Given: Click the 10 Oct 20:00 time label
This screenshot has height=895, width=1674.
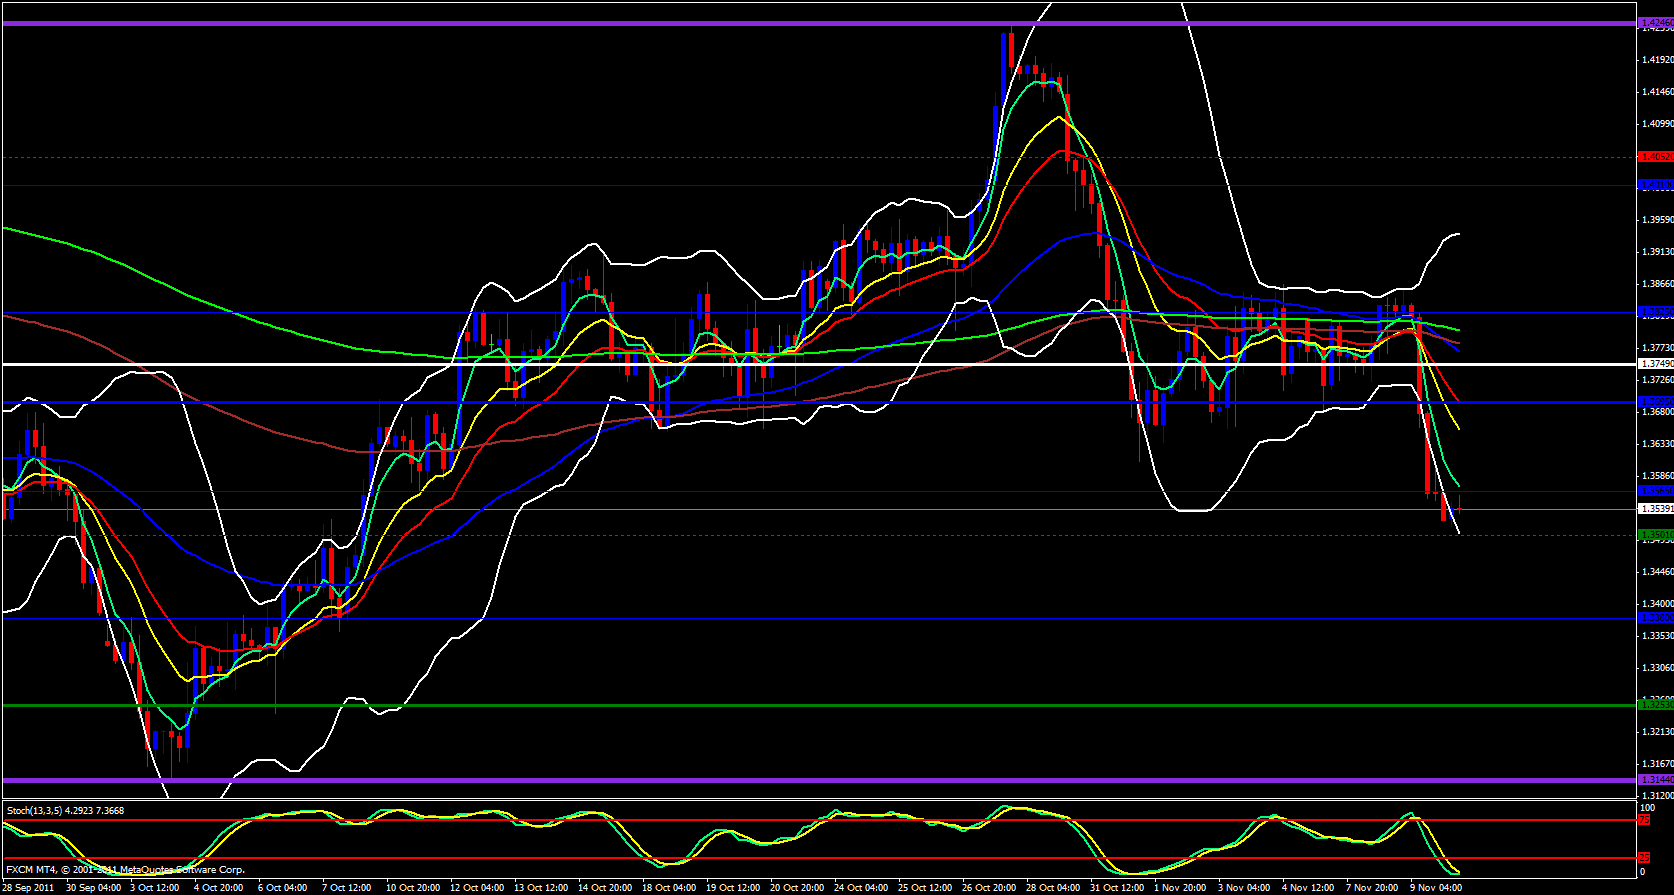Looking at the screenshot, I should click(413, 888).
